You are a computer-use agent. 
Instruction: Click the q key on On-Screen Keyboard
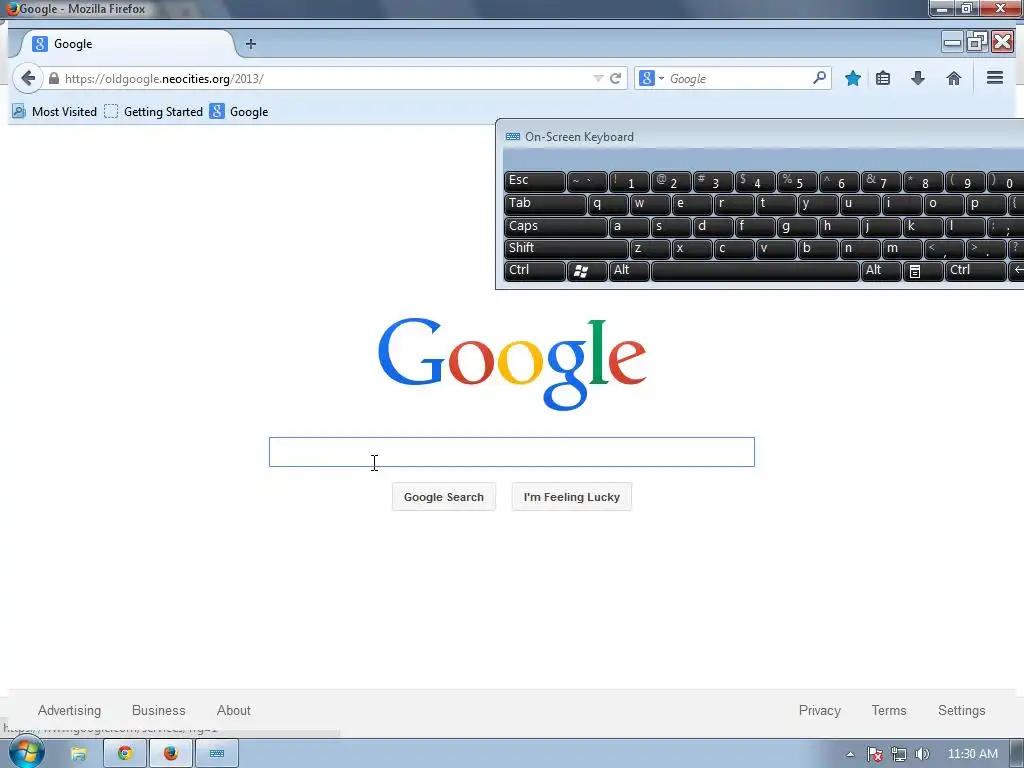coord(608,204)
